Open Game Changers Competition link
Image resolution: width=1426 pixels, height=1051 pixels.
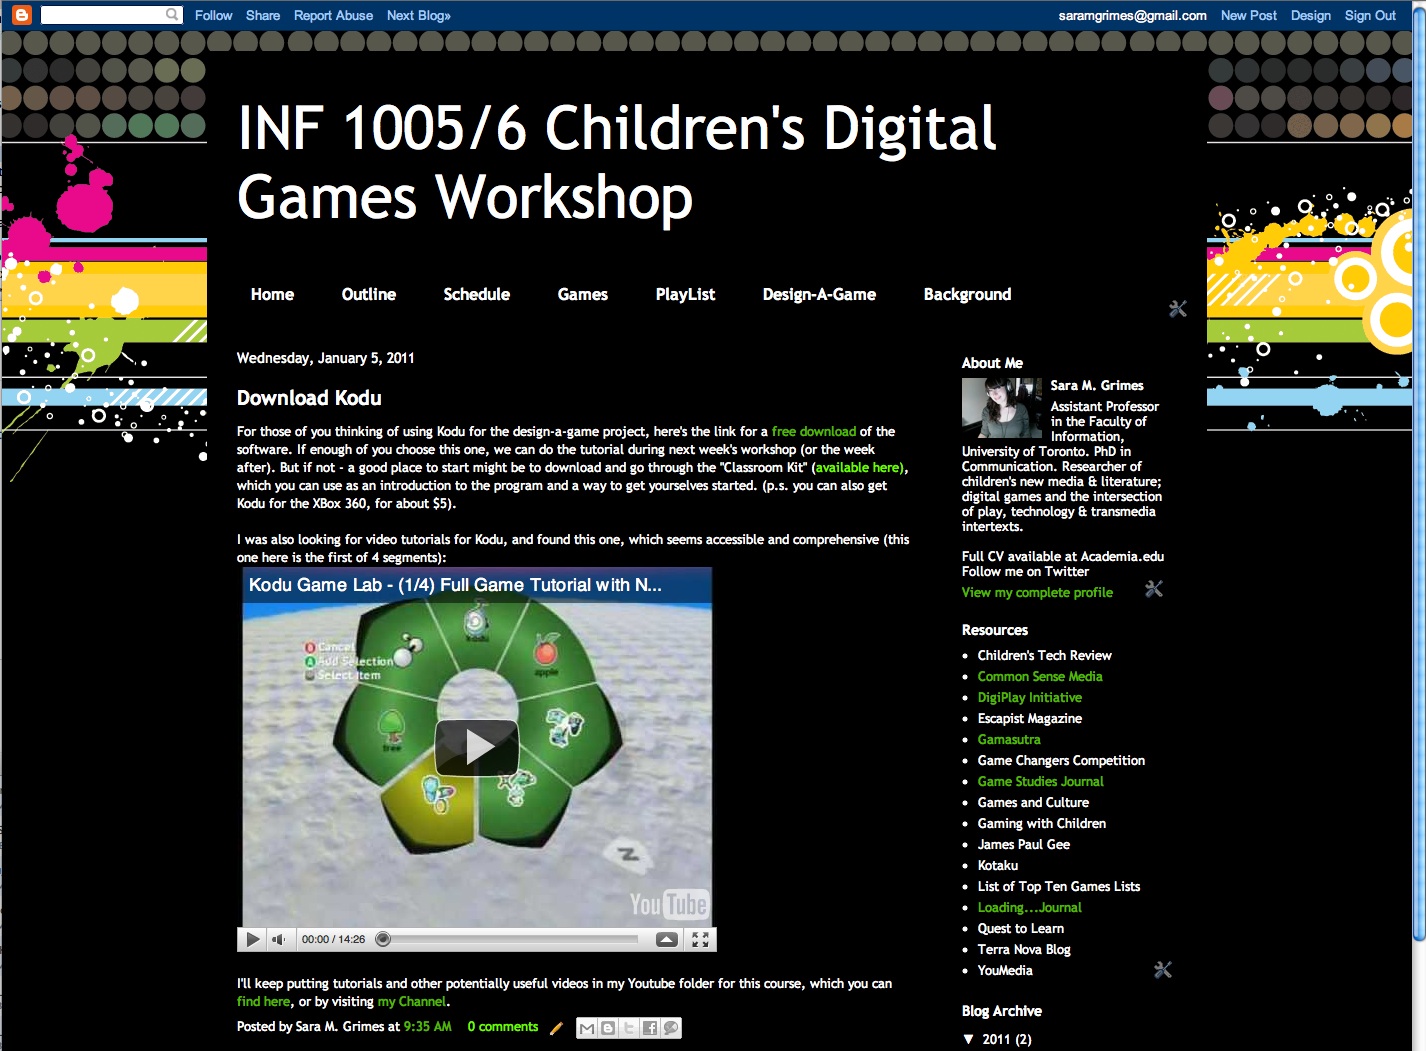click(x=1061, y=760)
